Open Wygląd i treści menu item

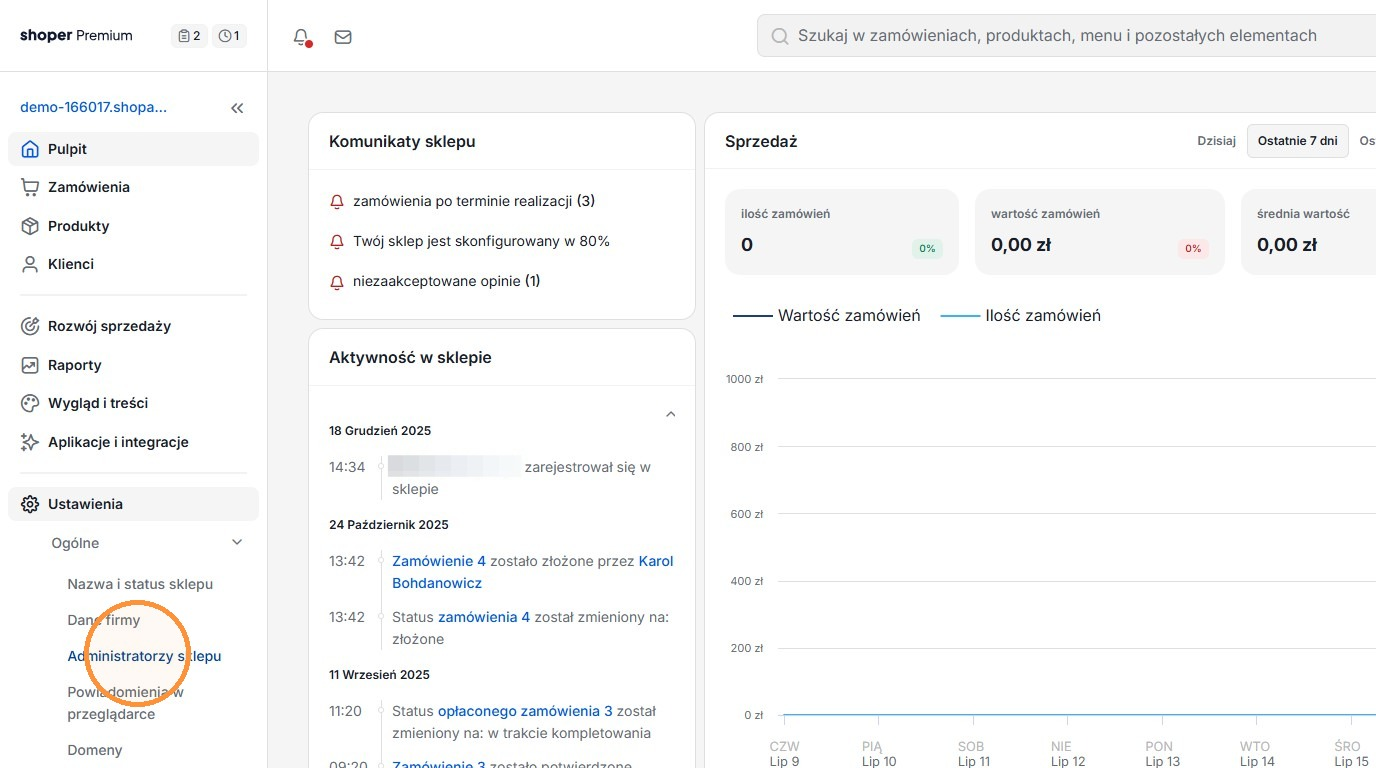(134, 403)
